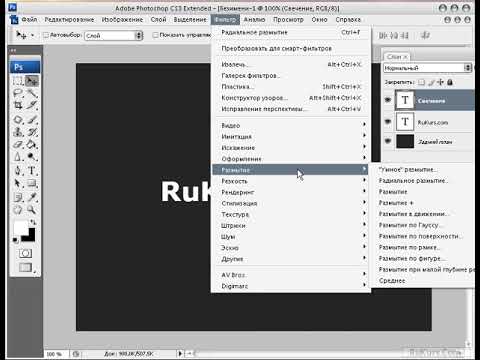Expand the Резкость submenu
480x360 pixels.
point(290,181)
